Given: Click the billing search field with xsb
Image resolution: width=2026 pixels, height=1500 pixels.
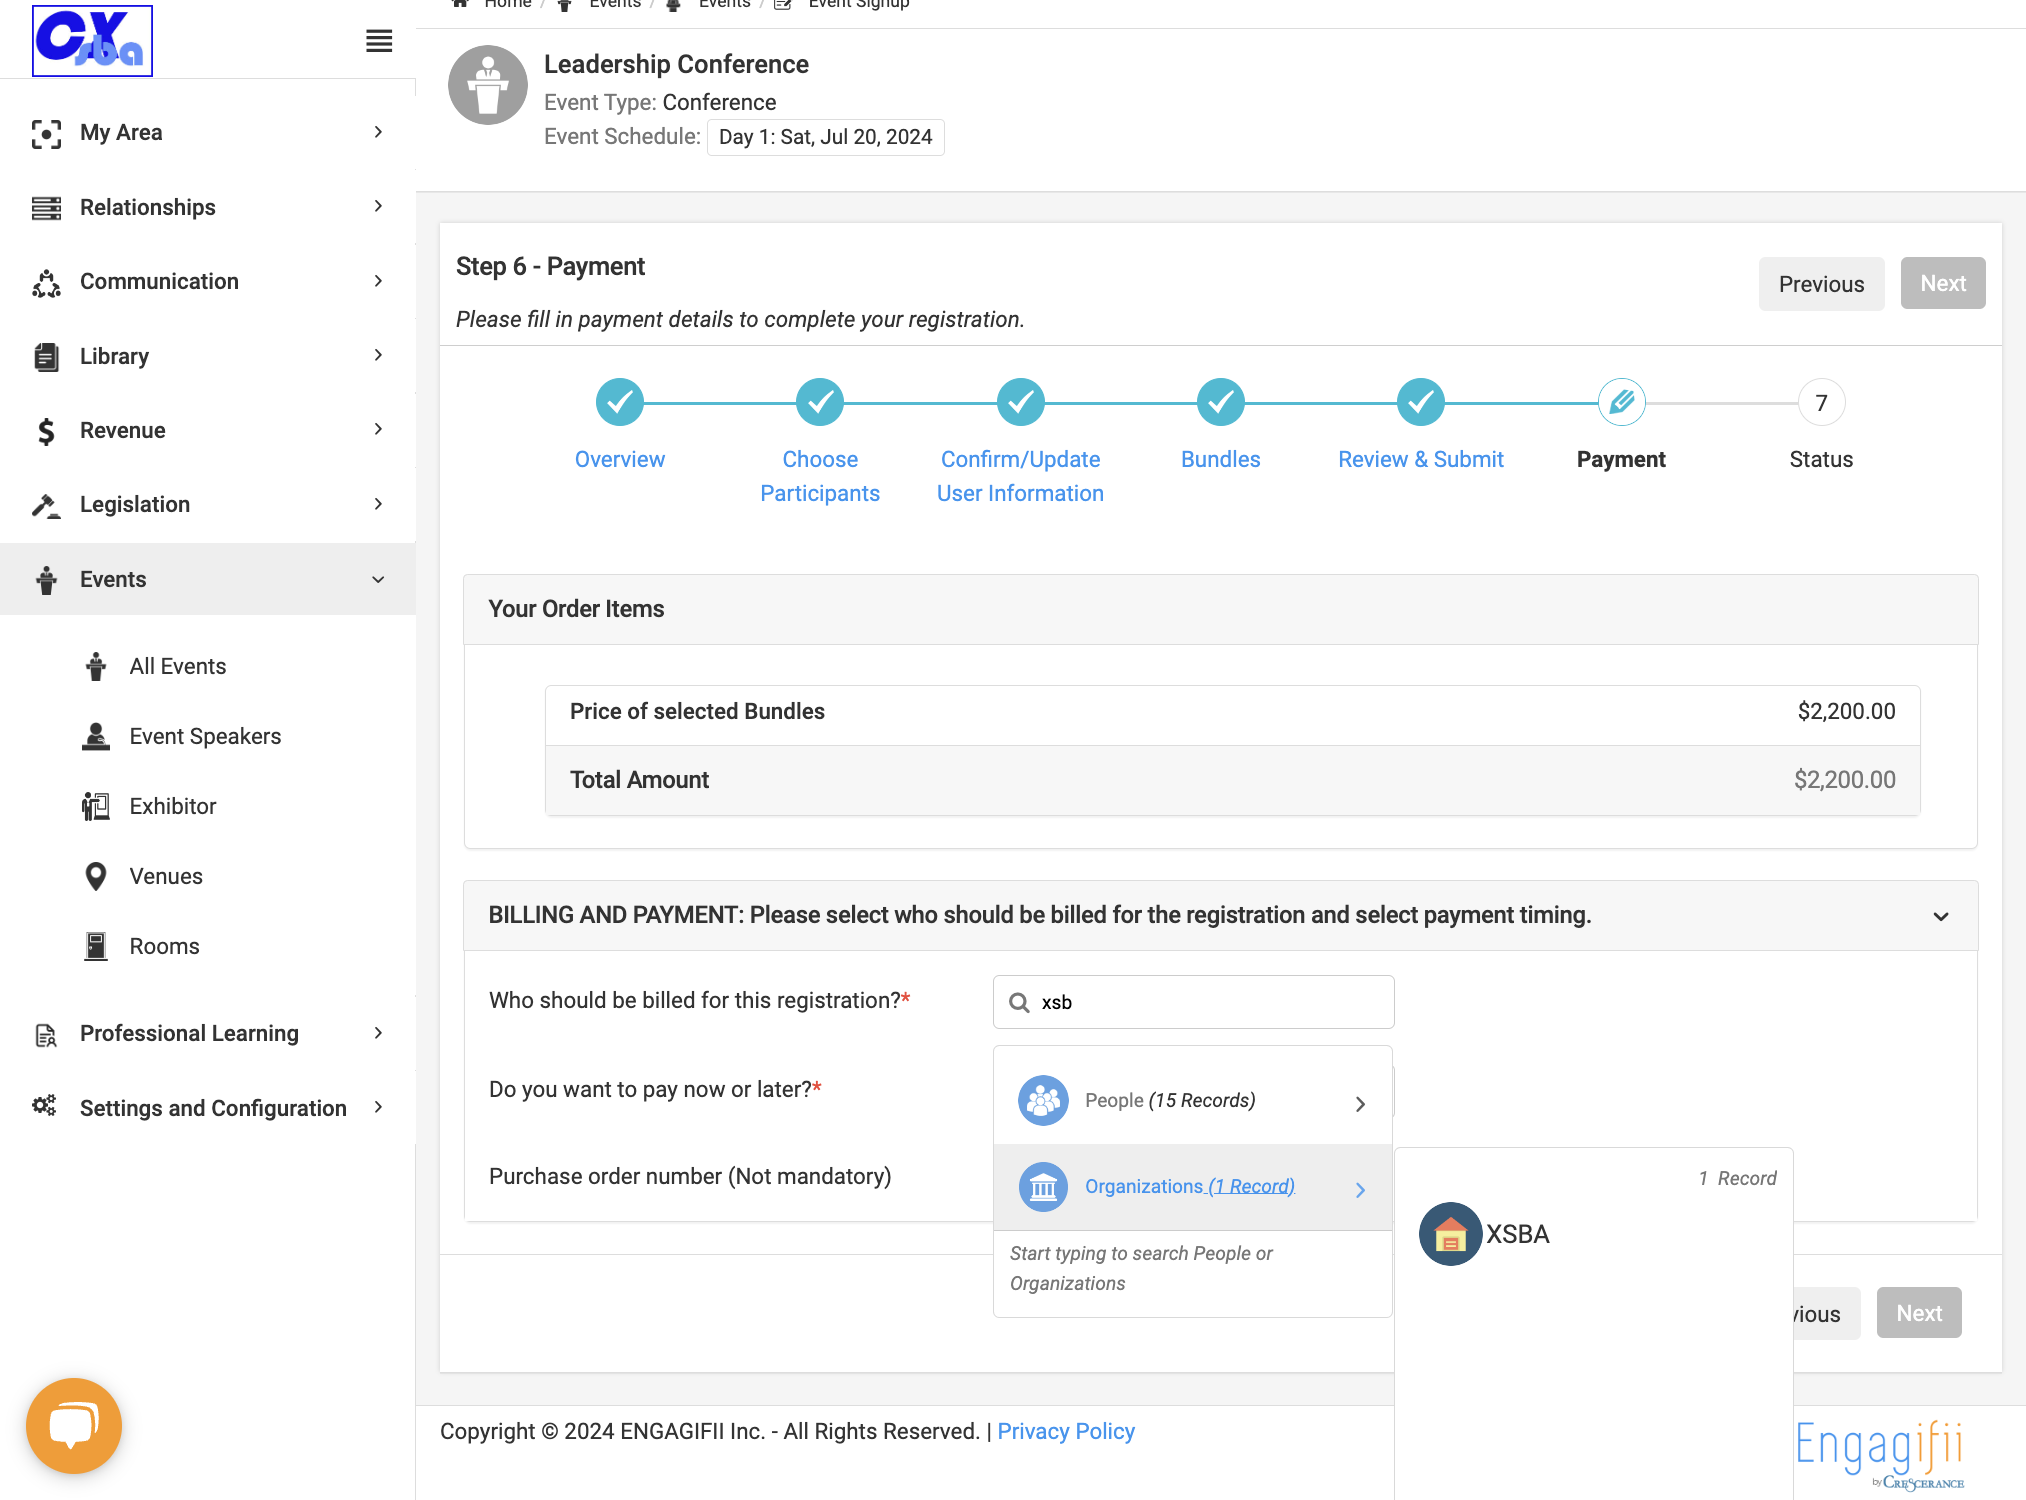Looking at the screenshot, I should click(1193, 1002).
